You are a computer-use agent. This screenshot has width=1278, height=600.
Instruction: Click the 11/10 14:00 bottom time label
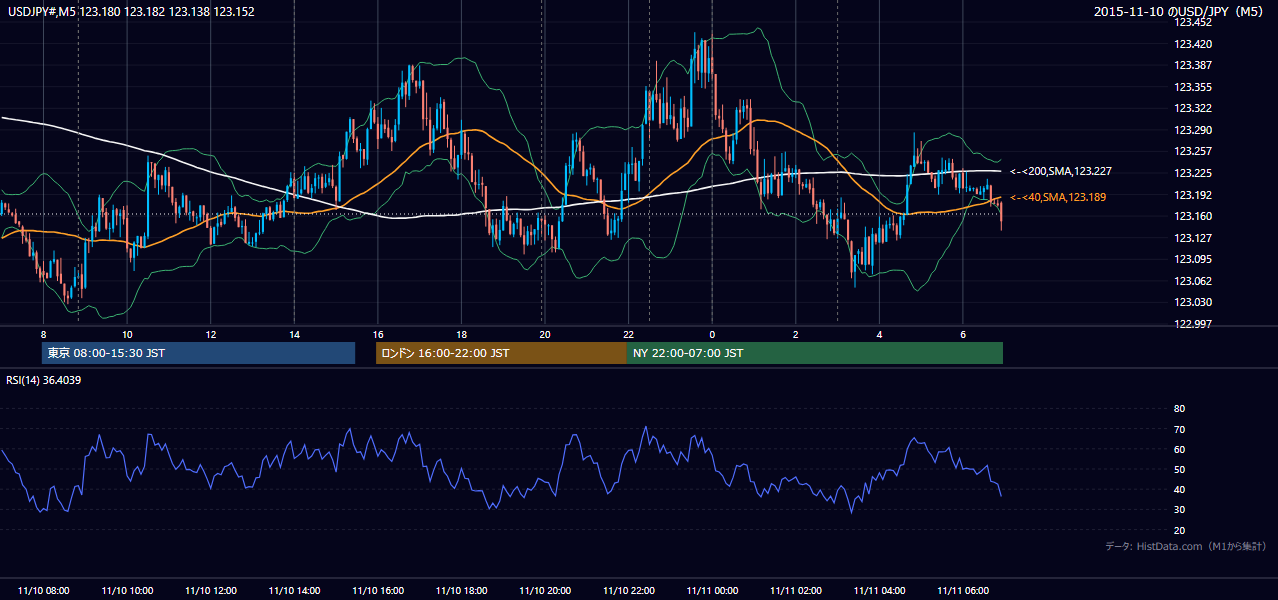click(x=294, y=591)
